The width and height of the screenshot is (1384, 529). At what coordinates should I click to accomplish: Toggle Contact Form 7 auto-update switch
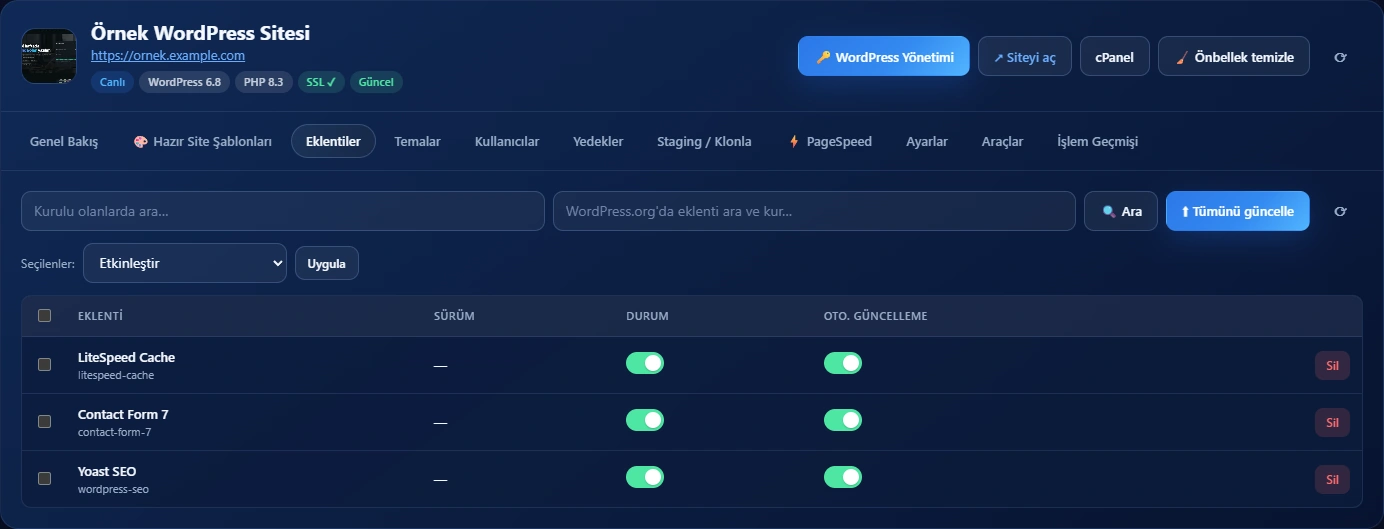(x=843, y=420)
